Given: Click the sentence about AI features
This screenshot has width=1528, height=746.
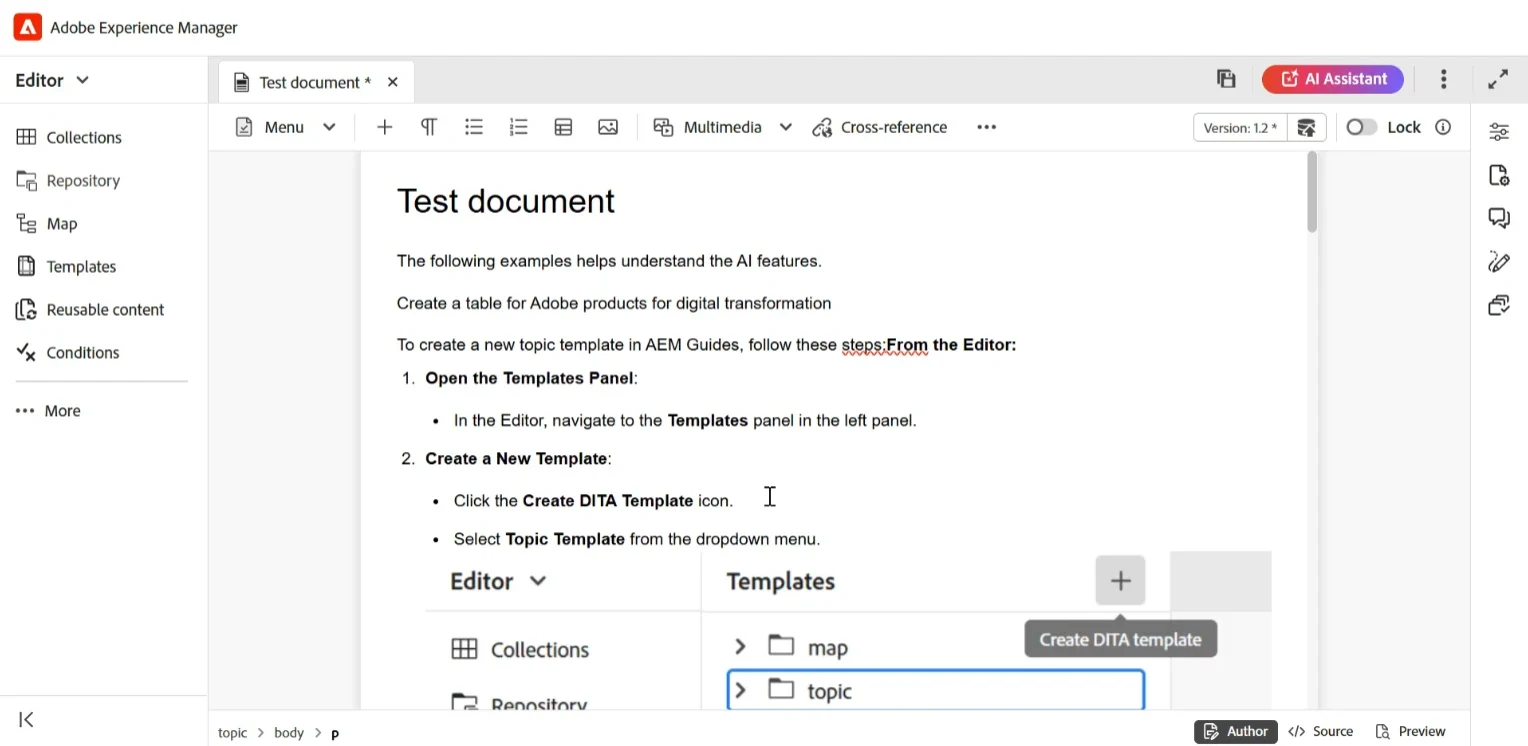Looking at the screenshot, I should pyautogui.click(x=609, y=261).
